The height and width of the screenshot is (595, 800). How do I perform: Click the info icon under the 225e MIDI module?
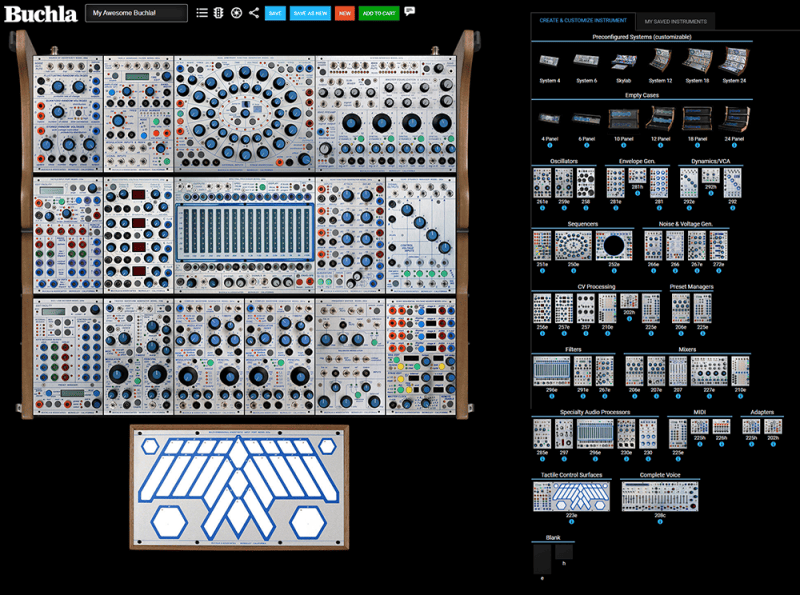(x=677, y=458)
